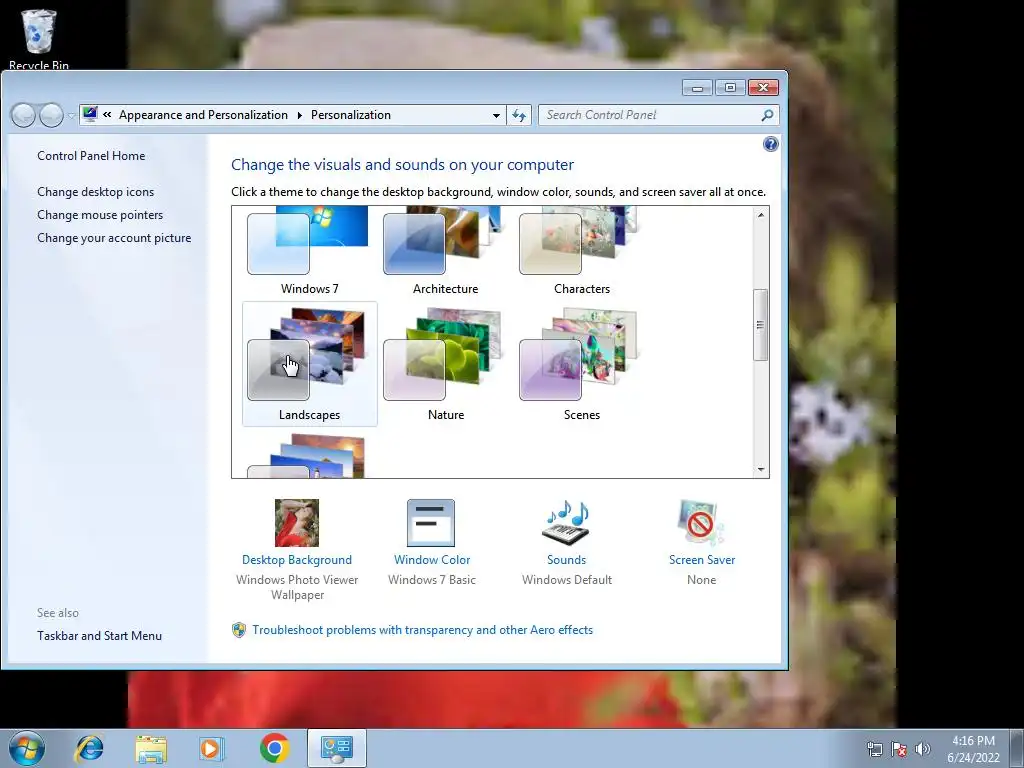Open the Window Color icon
Image resolution: width=1024 pixels, height=768 pixels.
point(431,522)
